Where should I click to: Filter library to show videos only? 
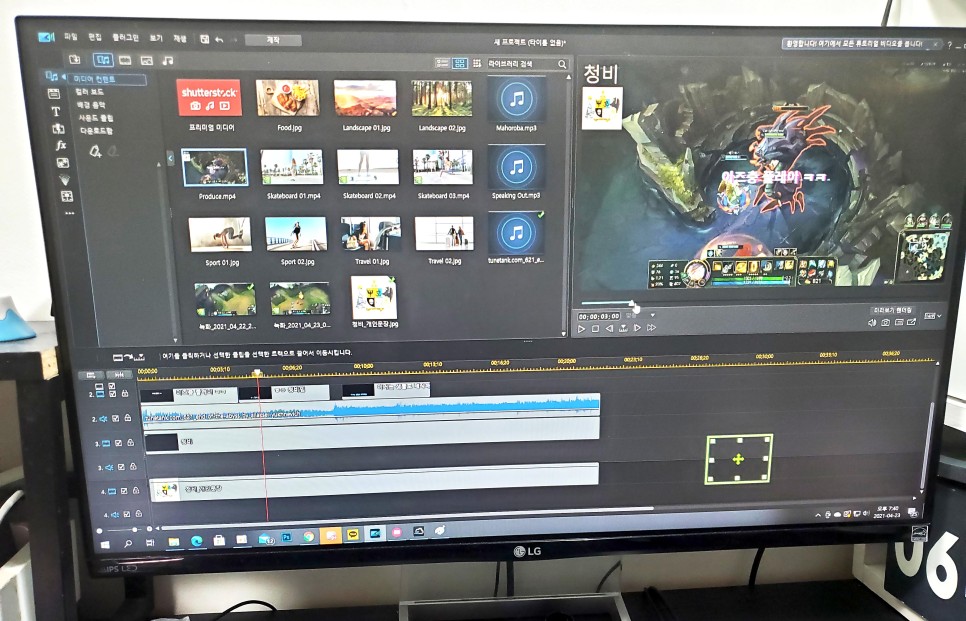point(125,60)
